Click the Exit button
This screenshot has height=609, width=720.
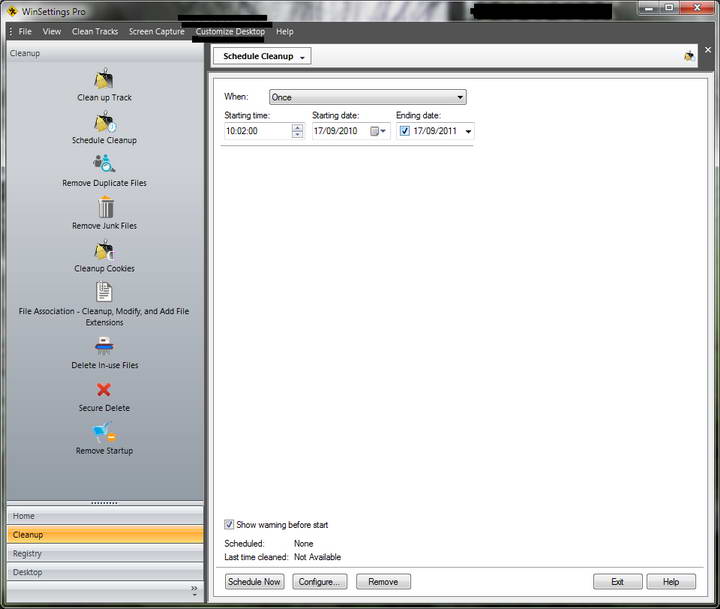pyautogui.click(x=618, y=581)
